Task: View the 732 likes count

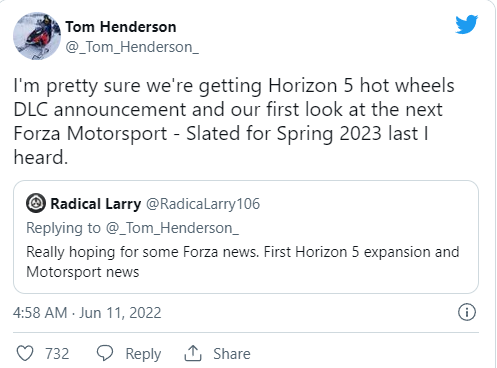Action: tap(57, 354)
